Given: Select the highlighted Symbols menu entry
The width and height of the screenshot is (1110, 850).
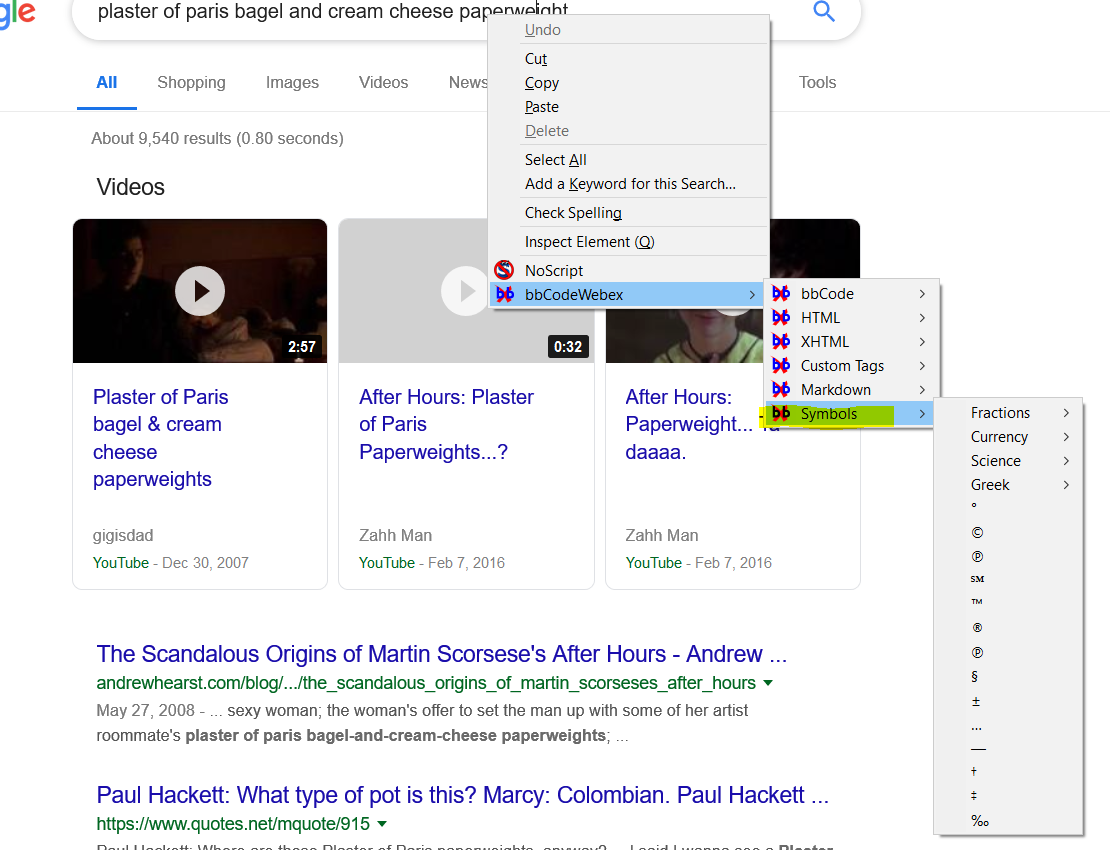Looking at the screenshot, I should tap(850, 414).
